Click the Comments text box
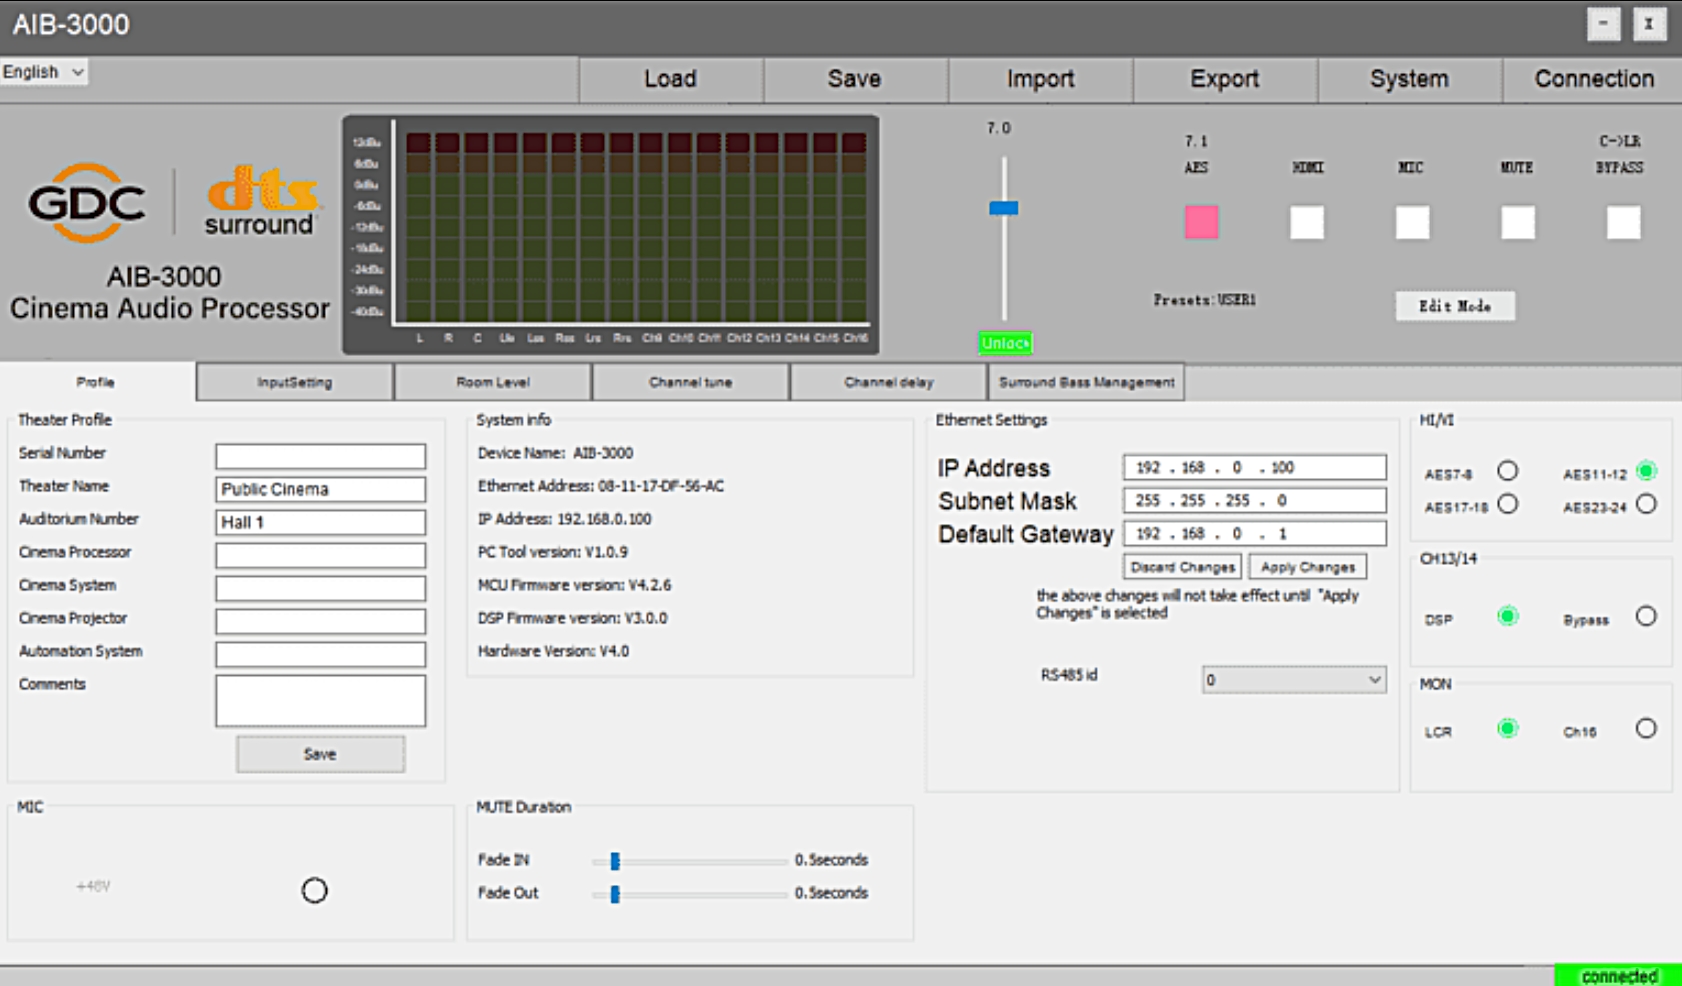 320,701
